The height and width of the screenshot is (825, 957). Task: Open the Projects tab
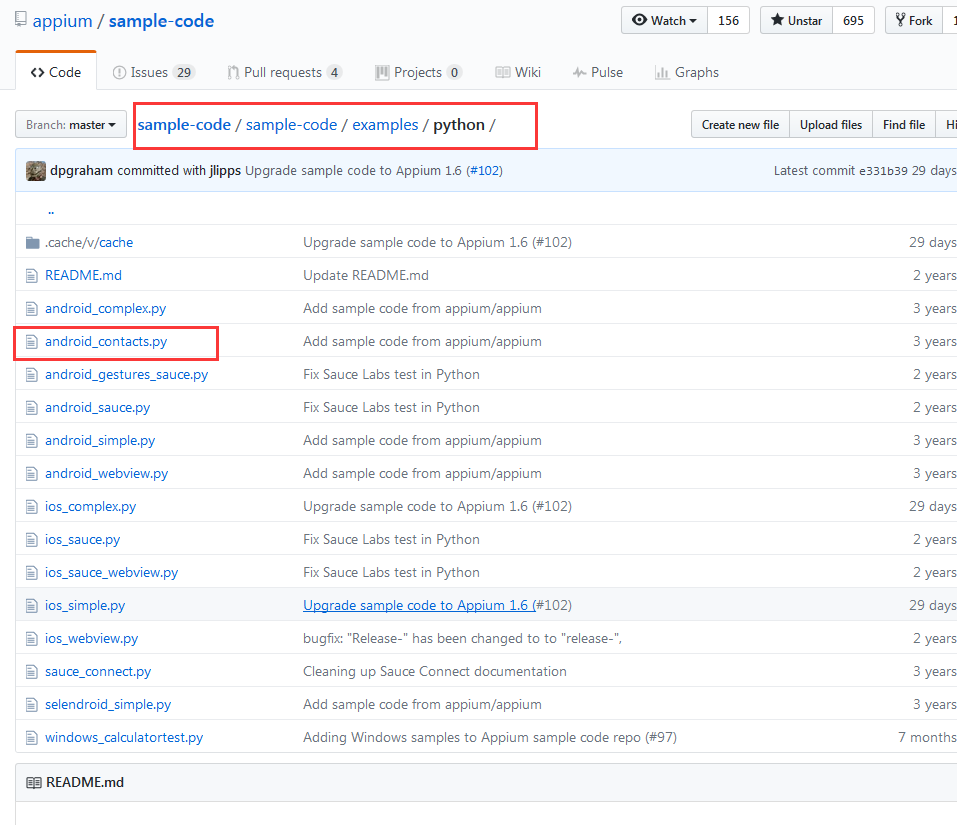point(419,72)
